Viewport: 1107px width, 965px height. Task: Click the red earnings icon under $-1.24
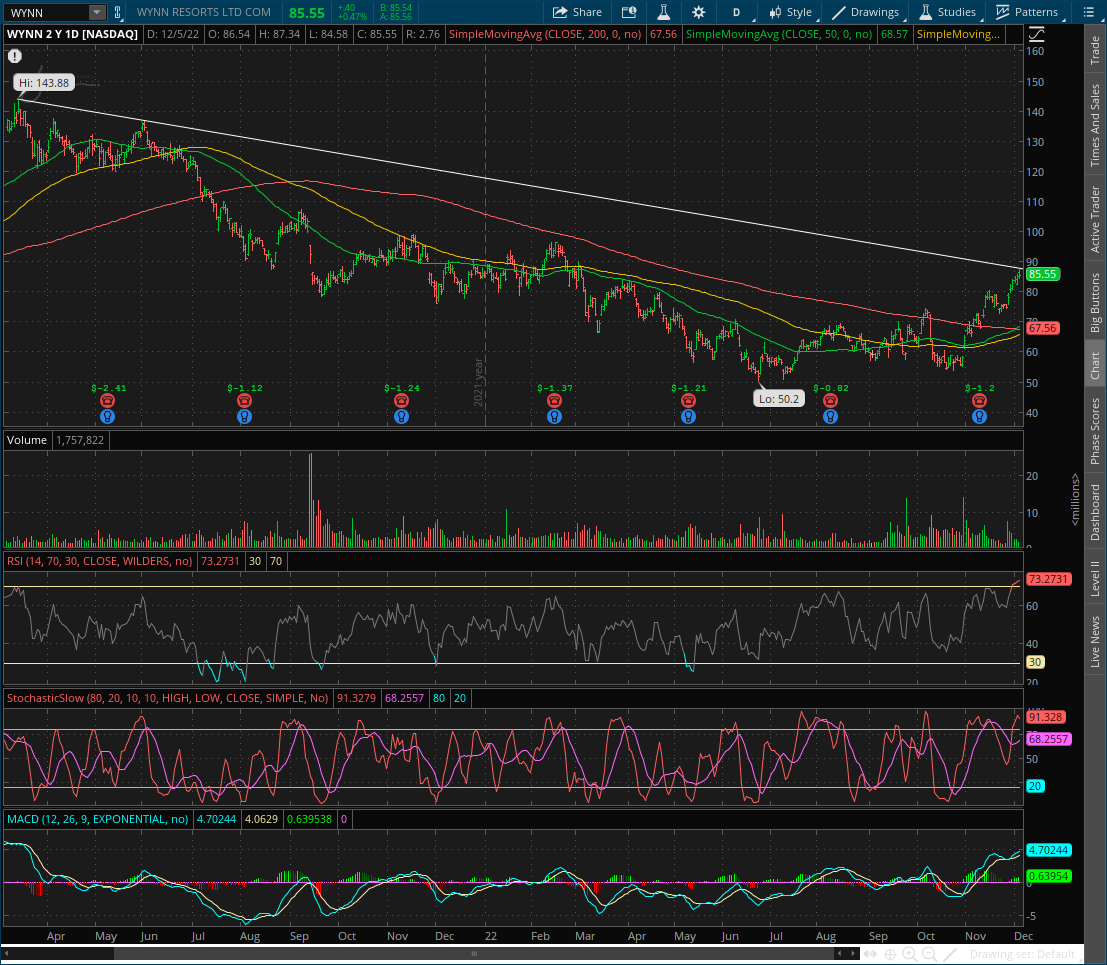(401, 401)
